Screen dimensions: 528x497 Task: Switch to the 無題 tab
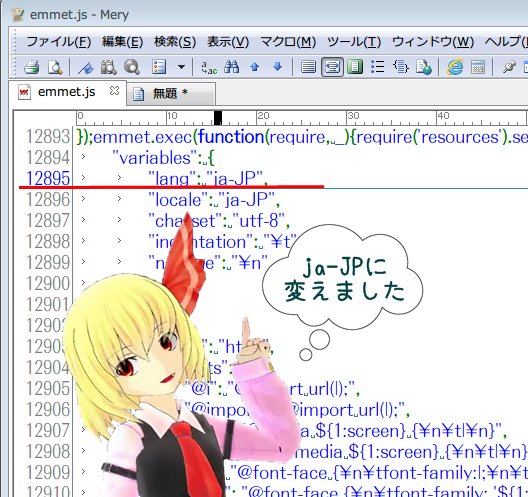[170, 93]
